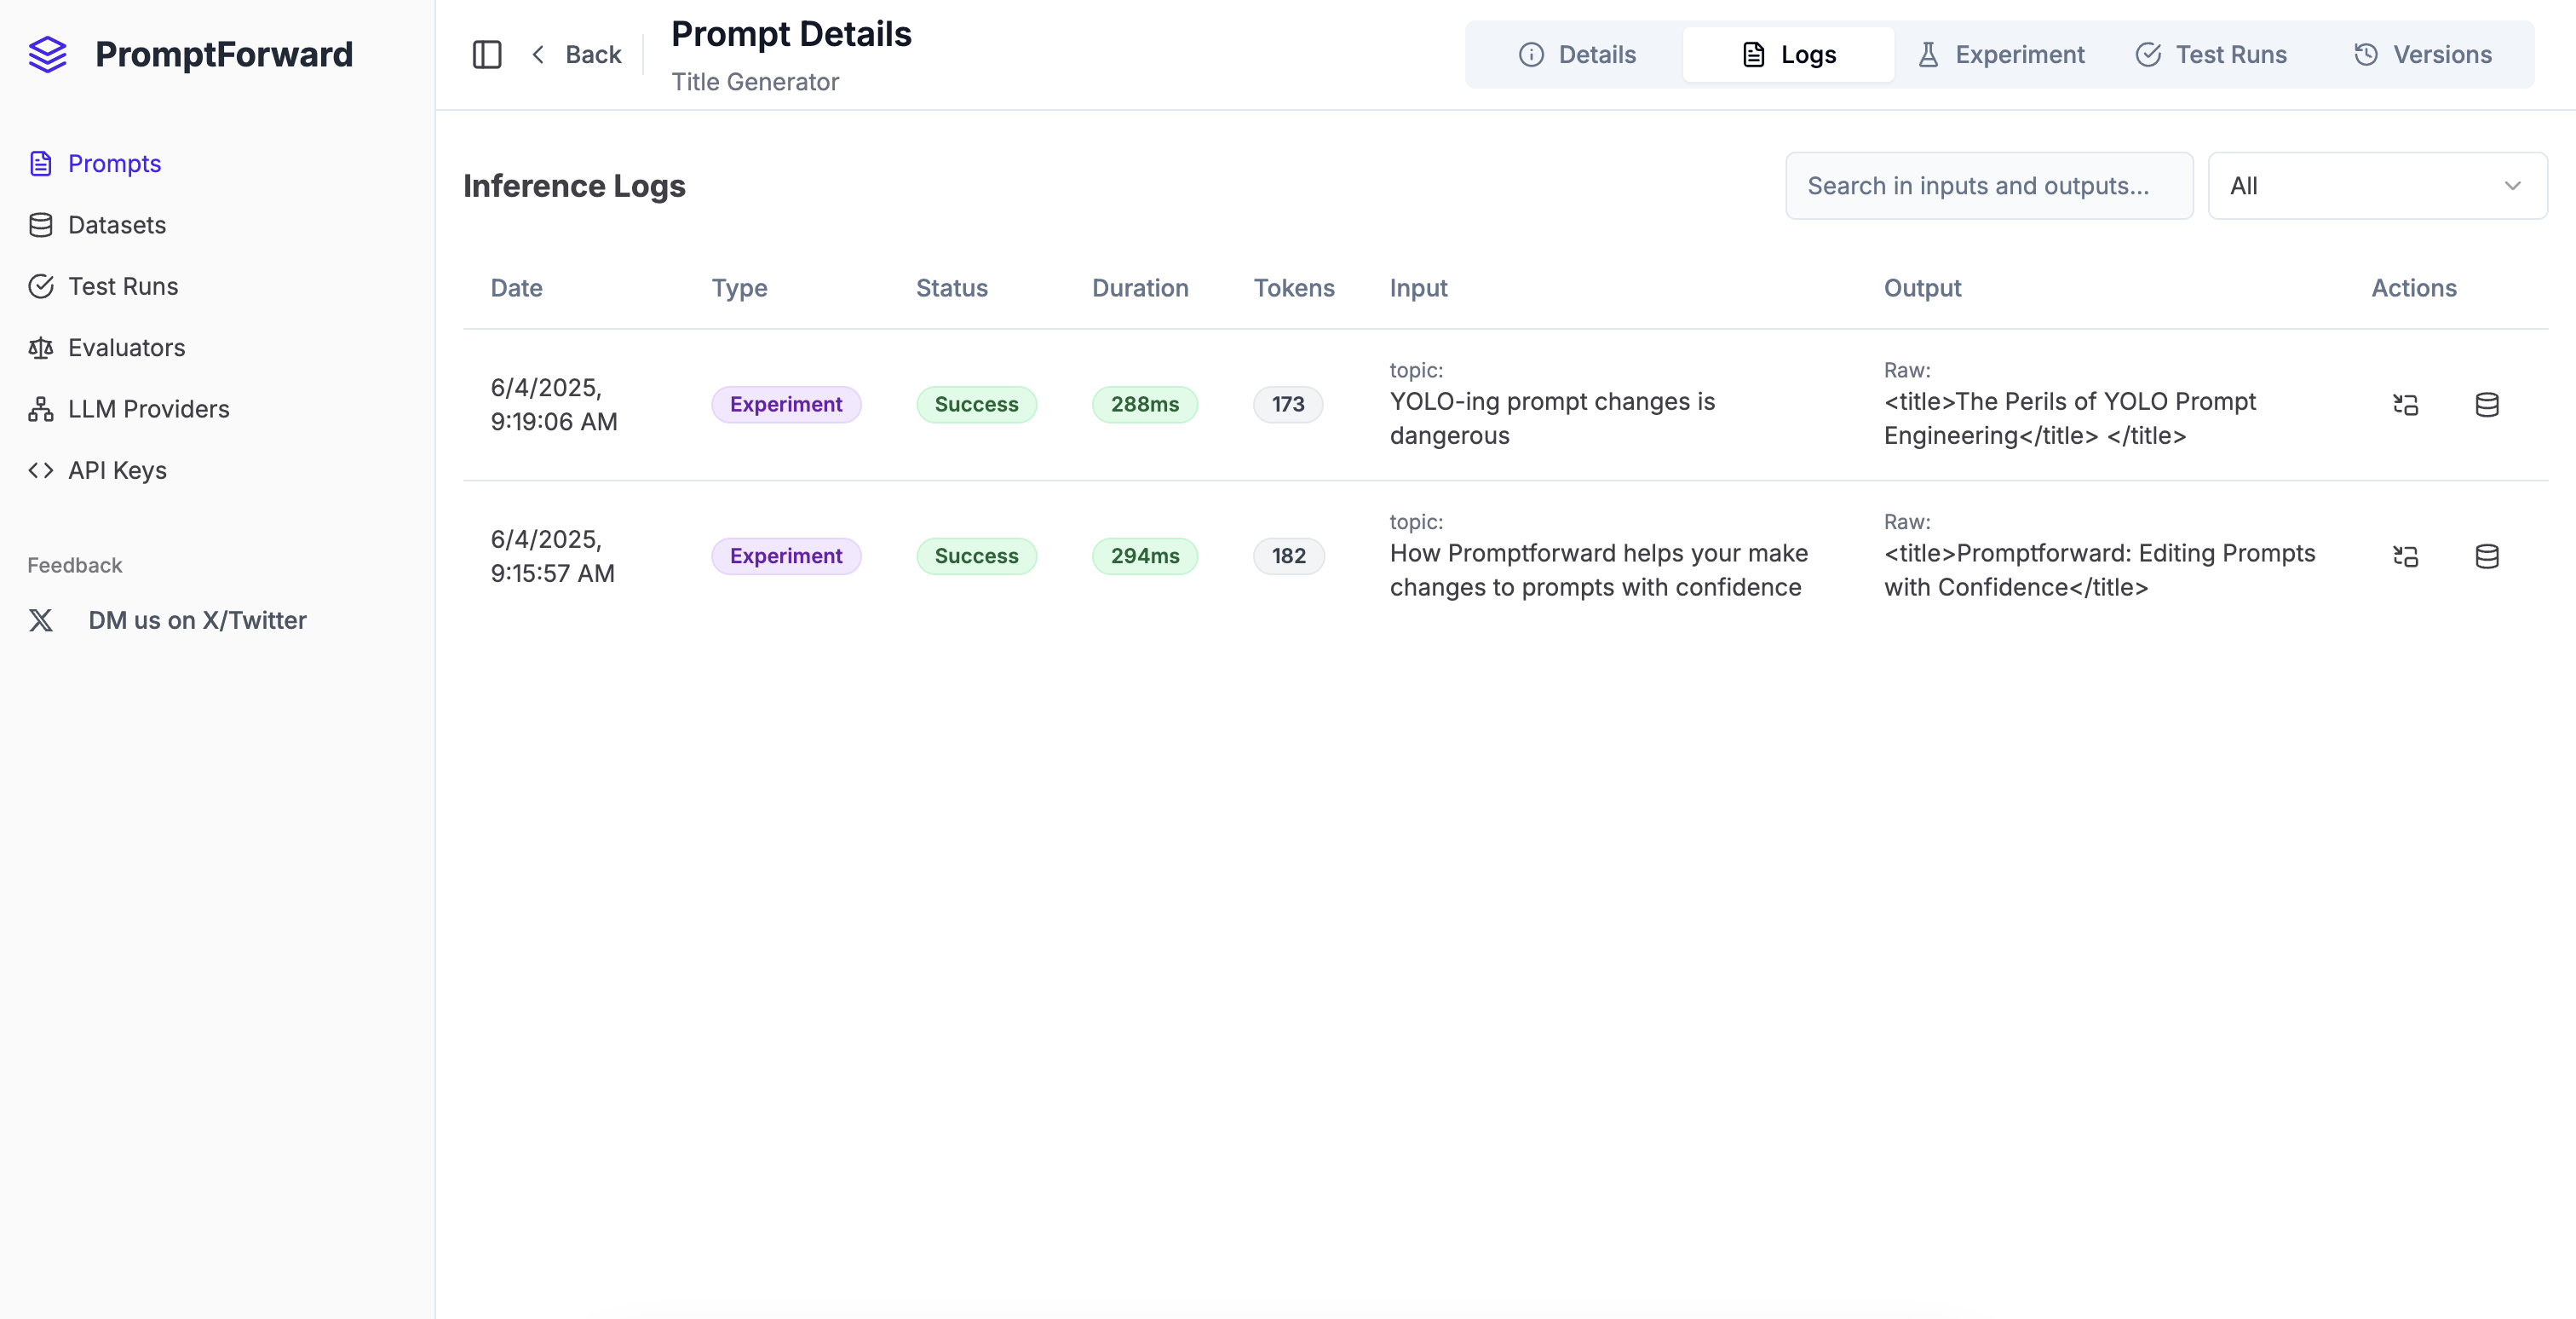Screen dimensions: 2576x1319
Task: Open the LLM Providers page
Action: (147, 408)
